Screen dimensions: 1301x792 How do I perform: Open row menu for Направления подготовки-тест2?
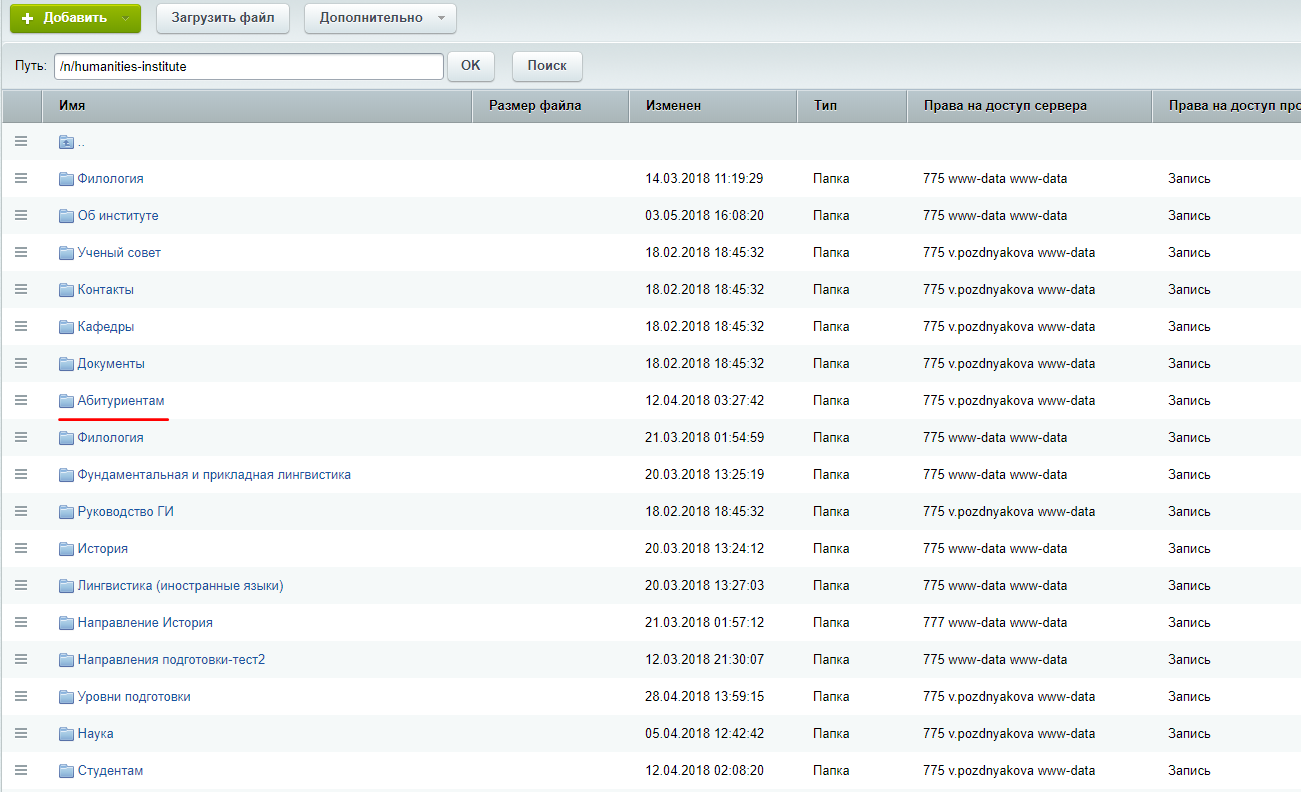(x=21, y=659)
